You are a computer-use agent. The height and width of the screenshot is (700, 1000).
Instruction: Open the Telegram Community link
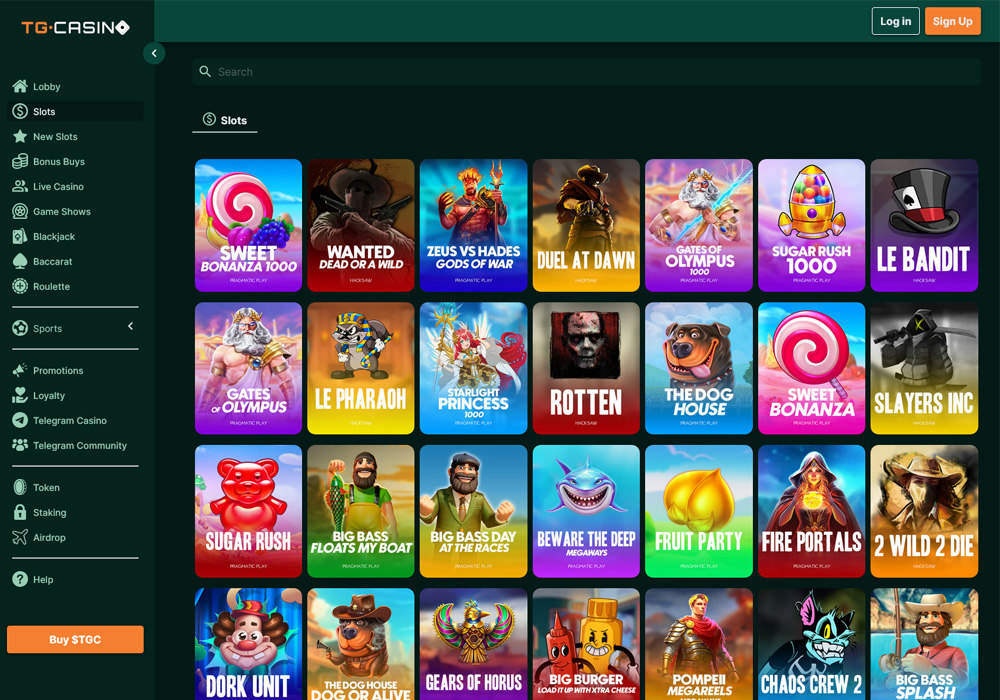tap(75, 445)
